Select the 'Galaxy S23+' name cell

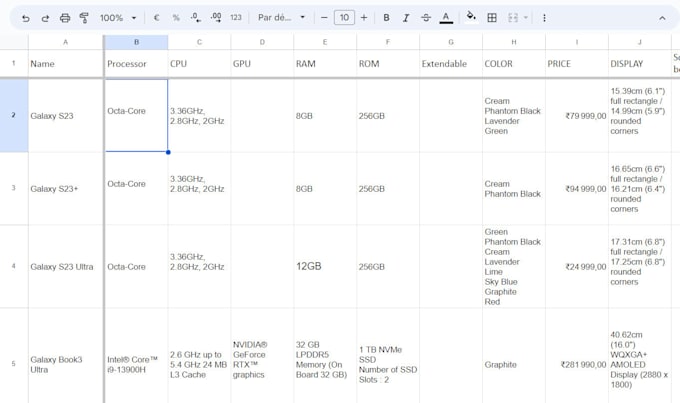65,188
